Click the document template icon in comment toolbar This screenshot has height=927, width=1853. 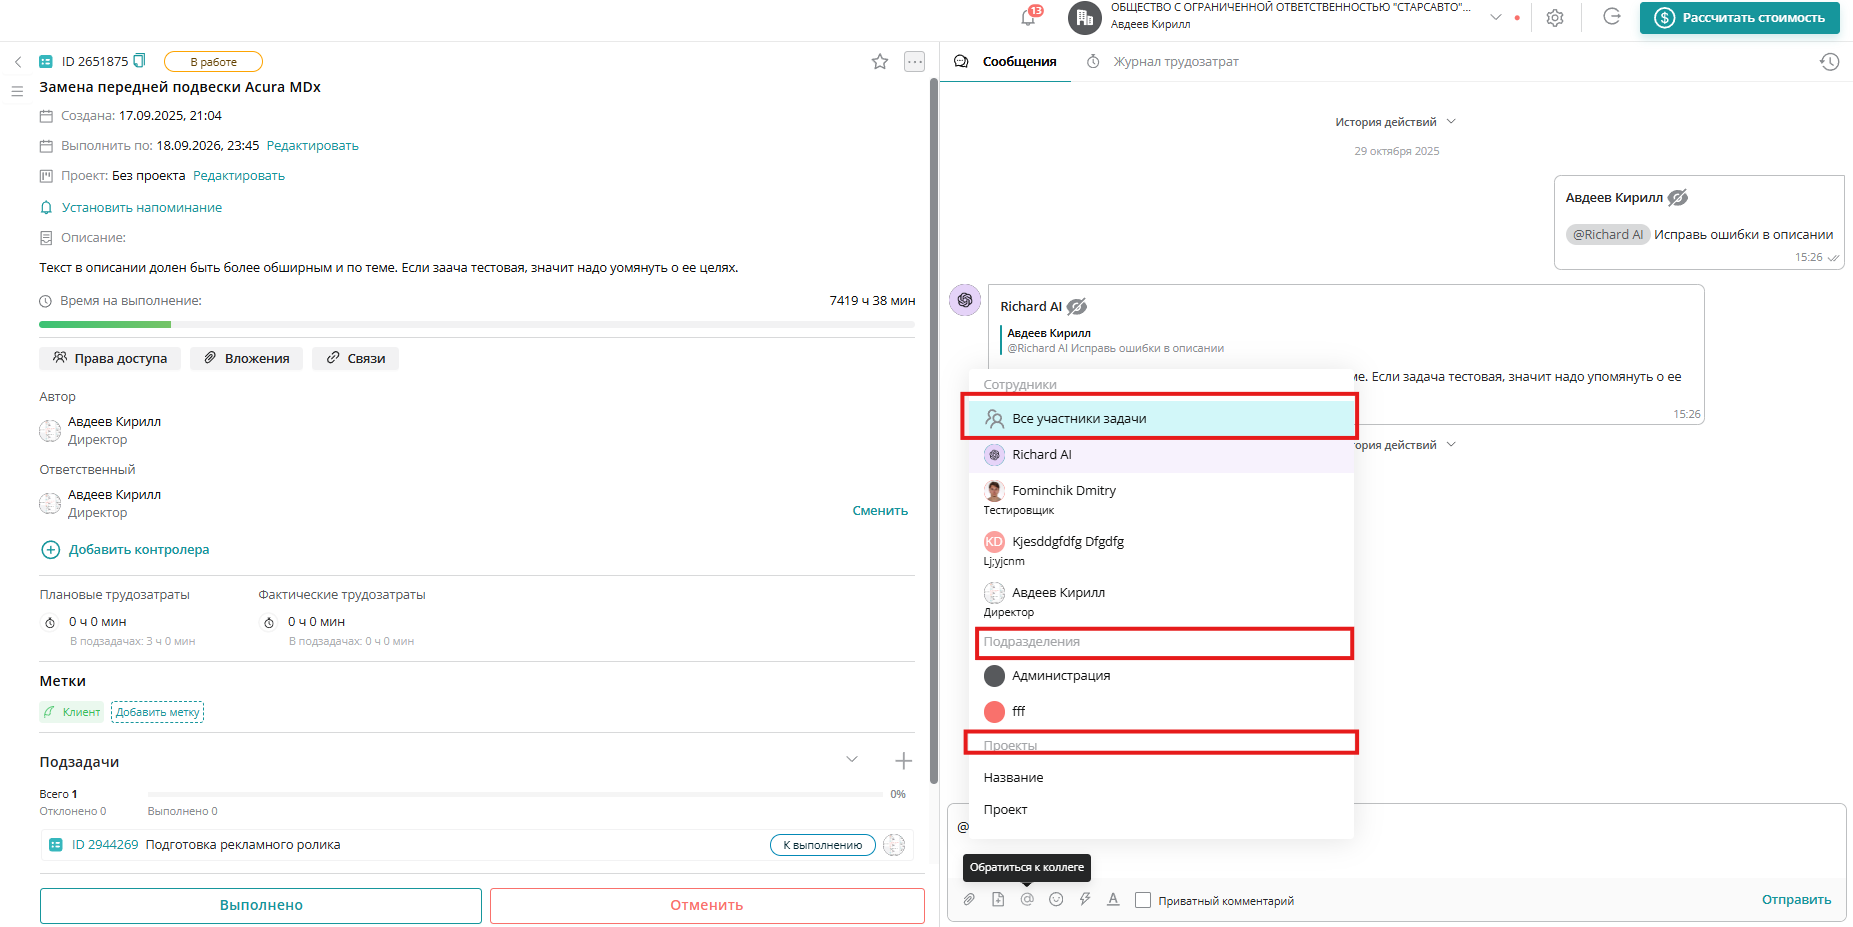point(997,899)
